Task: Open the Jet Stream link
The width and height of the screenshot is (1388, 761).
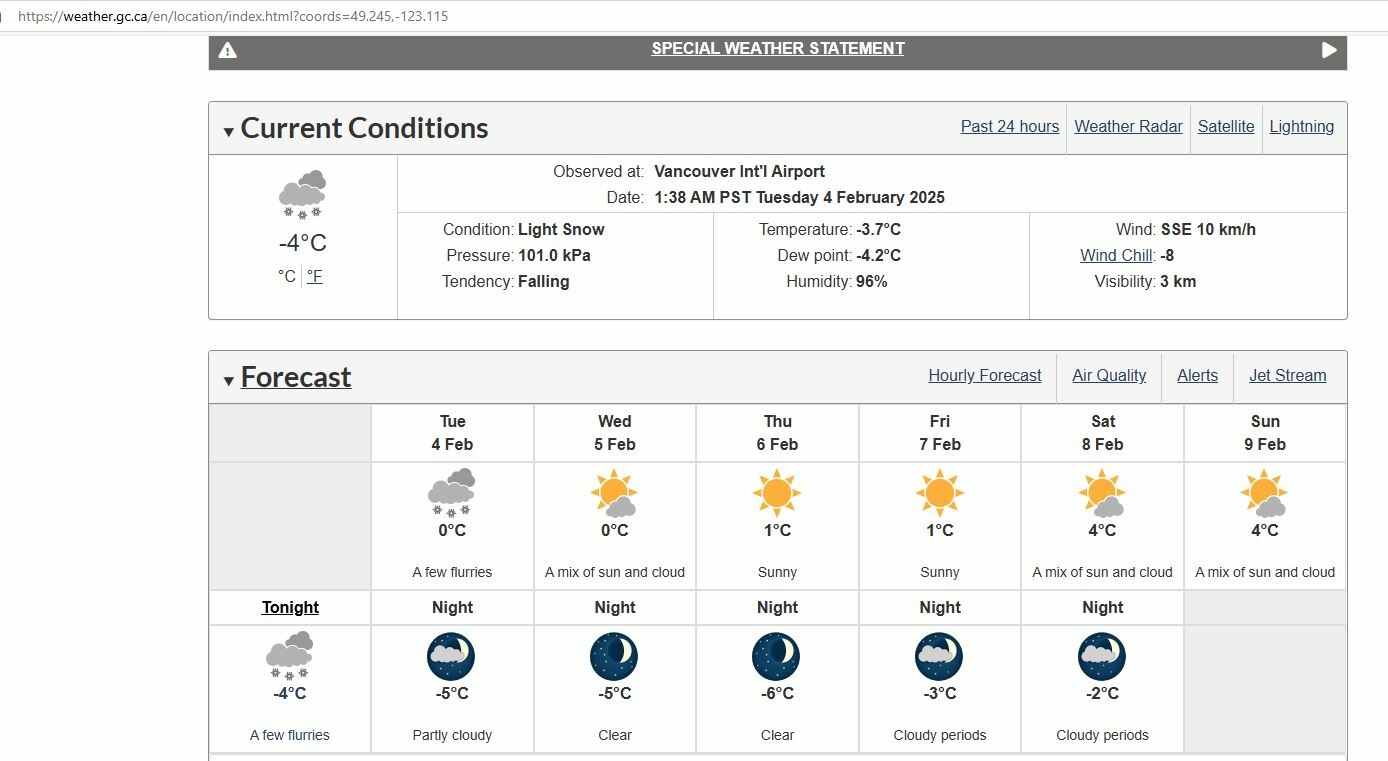Action: [1288, 375]
